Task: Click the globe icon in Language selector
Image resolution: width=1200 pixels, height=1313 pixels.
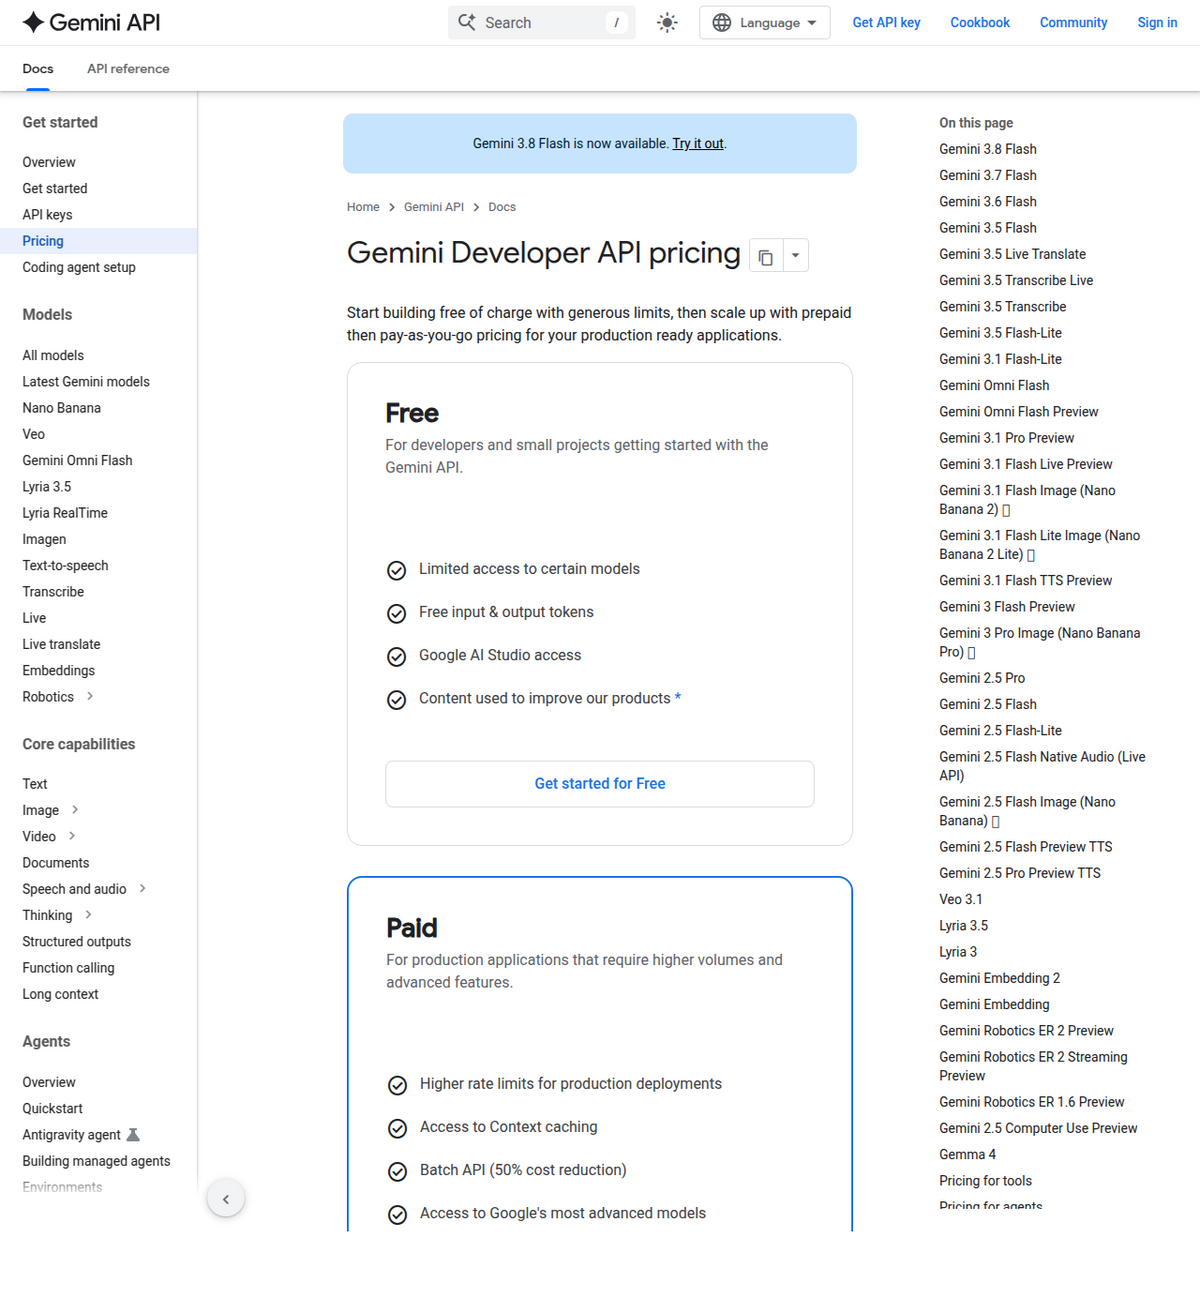Action: coord(721,22)
